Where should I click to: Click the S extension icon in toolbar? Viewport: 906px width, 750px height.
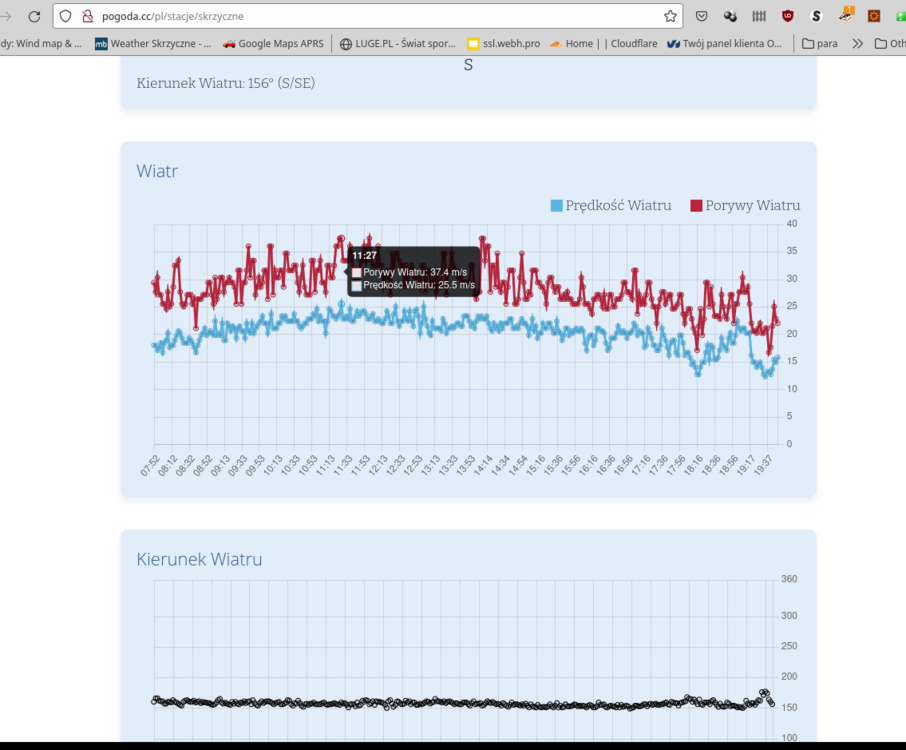pos(816,16)
